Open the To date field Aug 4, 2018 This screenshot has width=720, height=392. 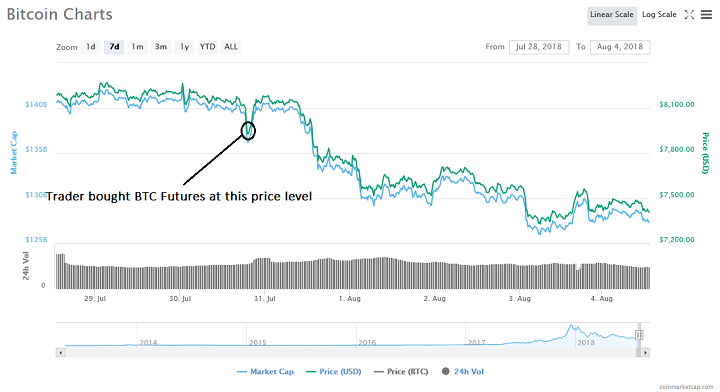(620, 47)
